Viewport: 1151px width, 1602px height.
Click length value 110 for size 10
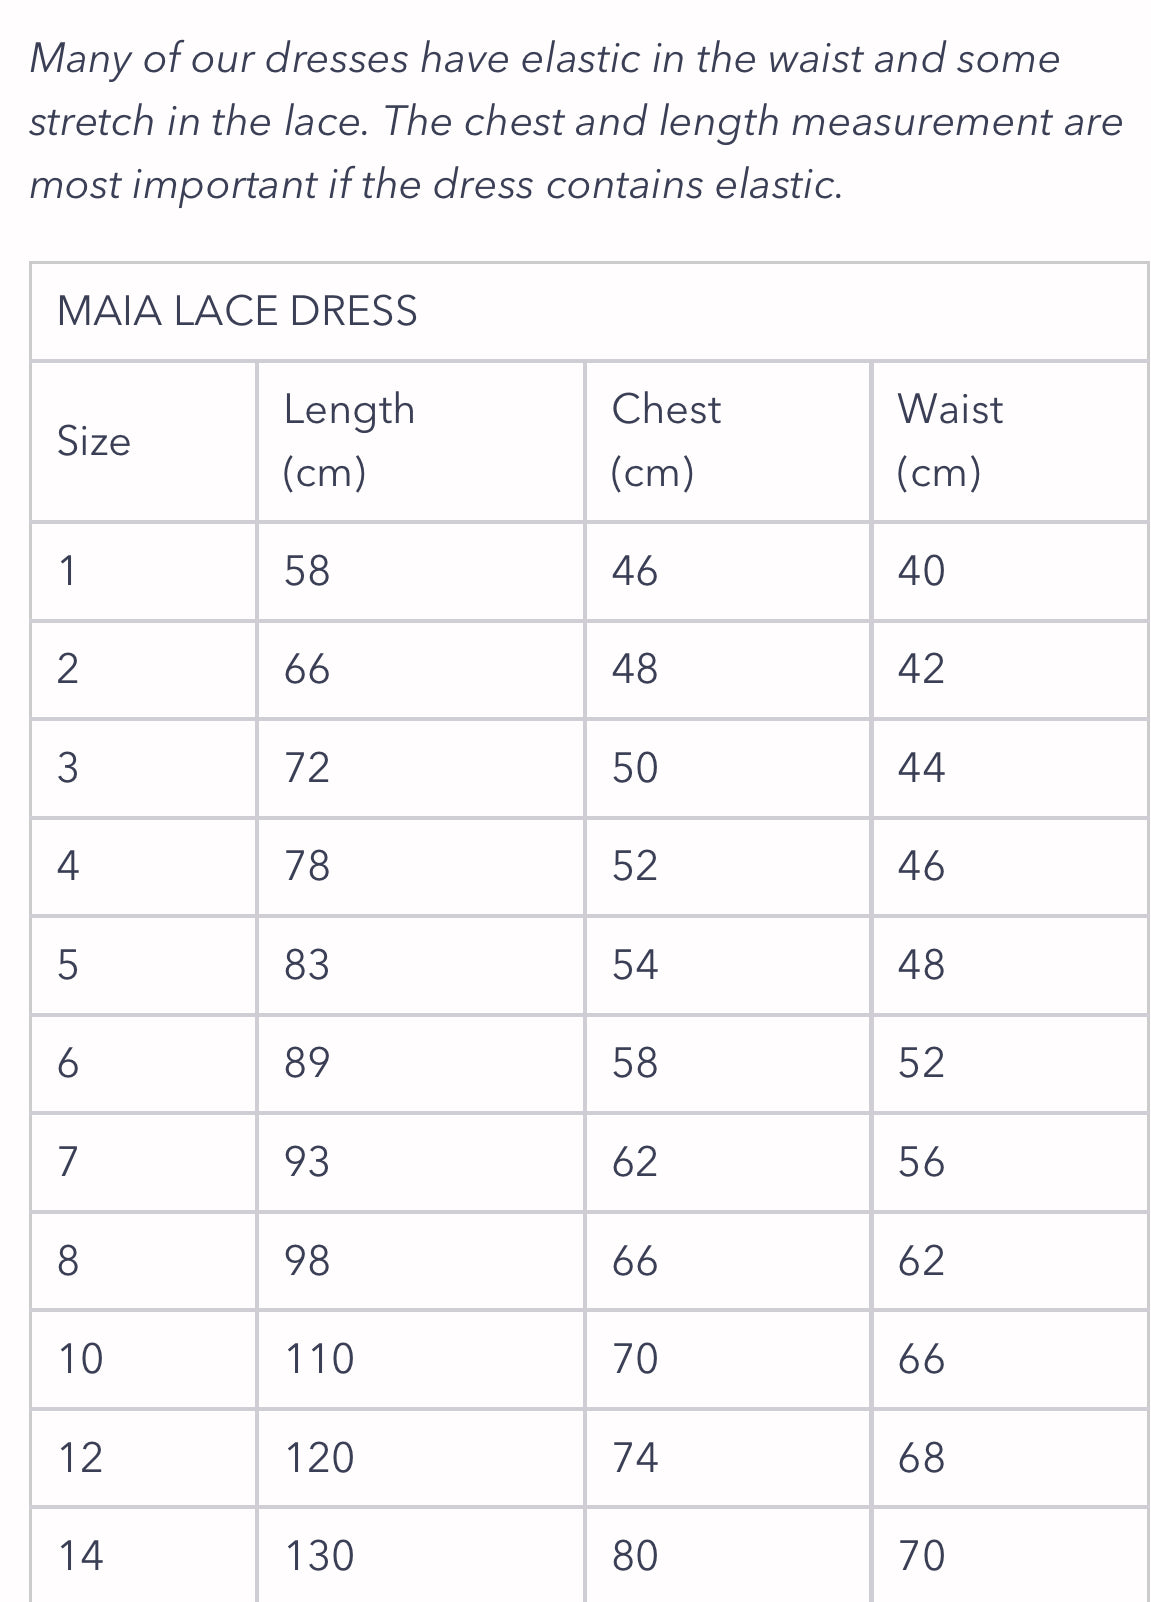pyautogui.click(x=320, y=1359)
